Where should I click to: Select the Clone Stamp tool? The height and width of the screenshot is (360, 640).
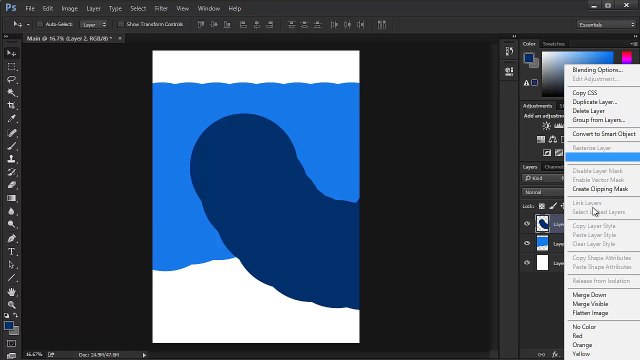pos(11,159)
